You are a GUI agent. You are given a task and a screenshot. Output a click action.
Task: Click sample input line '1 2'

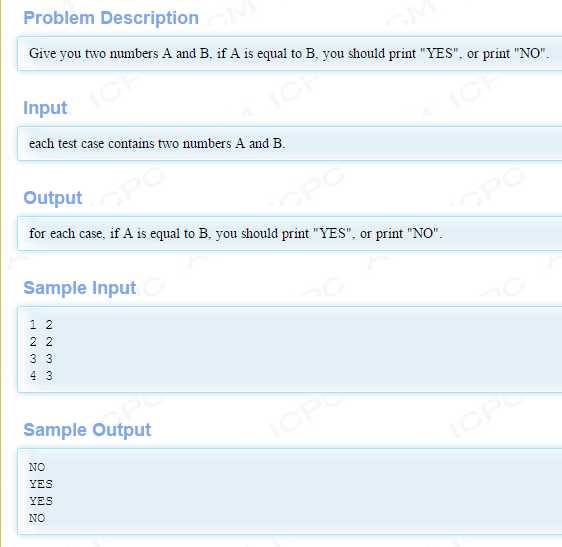[x=41, y=325]
